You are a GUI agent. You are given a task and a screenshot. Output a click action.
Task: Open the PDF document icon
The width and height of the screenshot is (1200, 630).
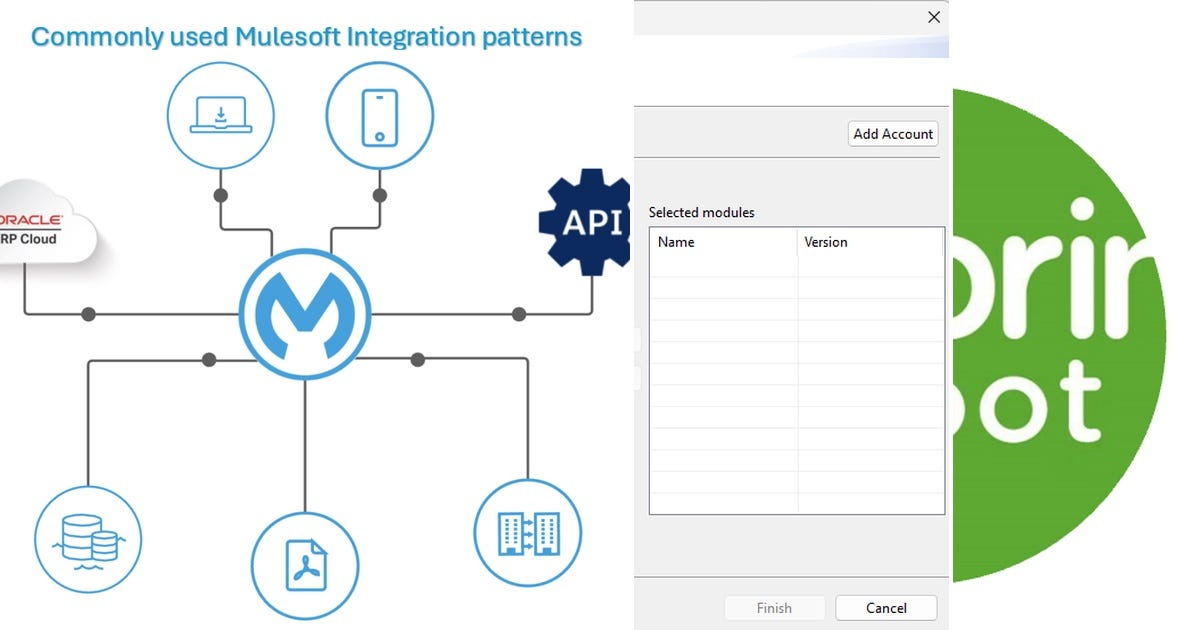pos(307,565)
